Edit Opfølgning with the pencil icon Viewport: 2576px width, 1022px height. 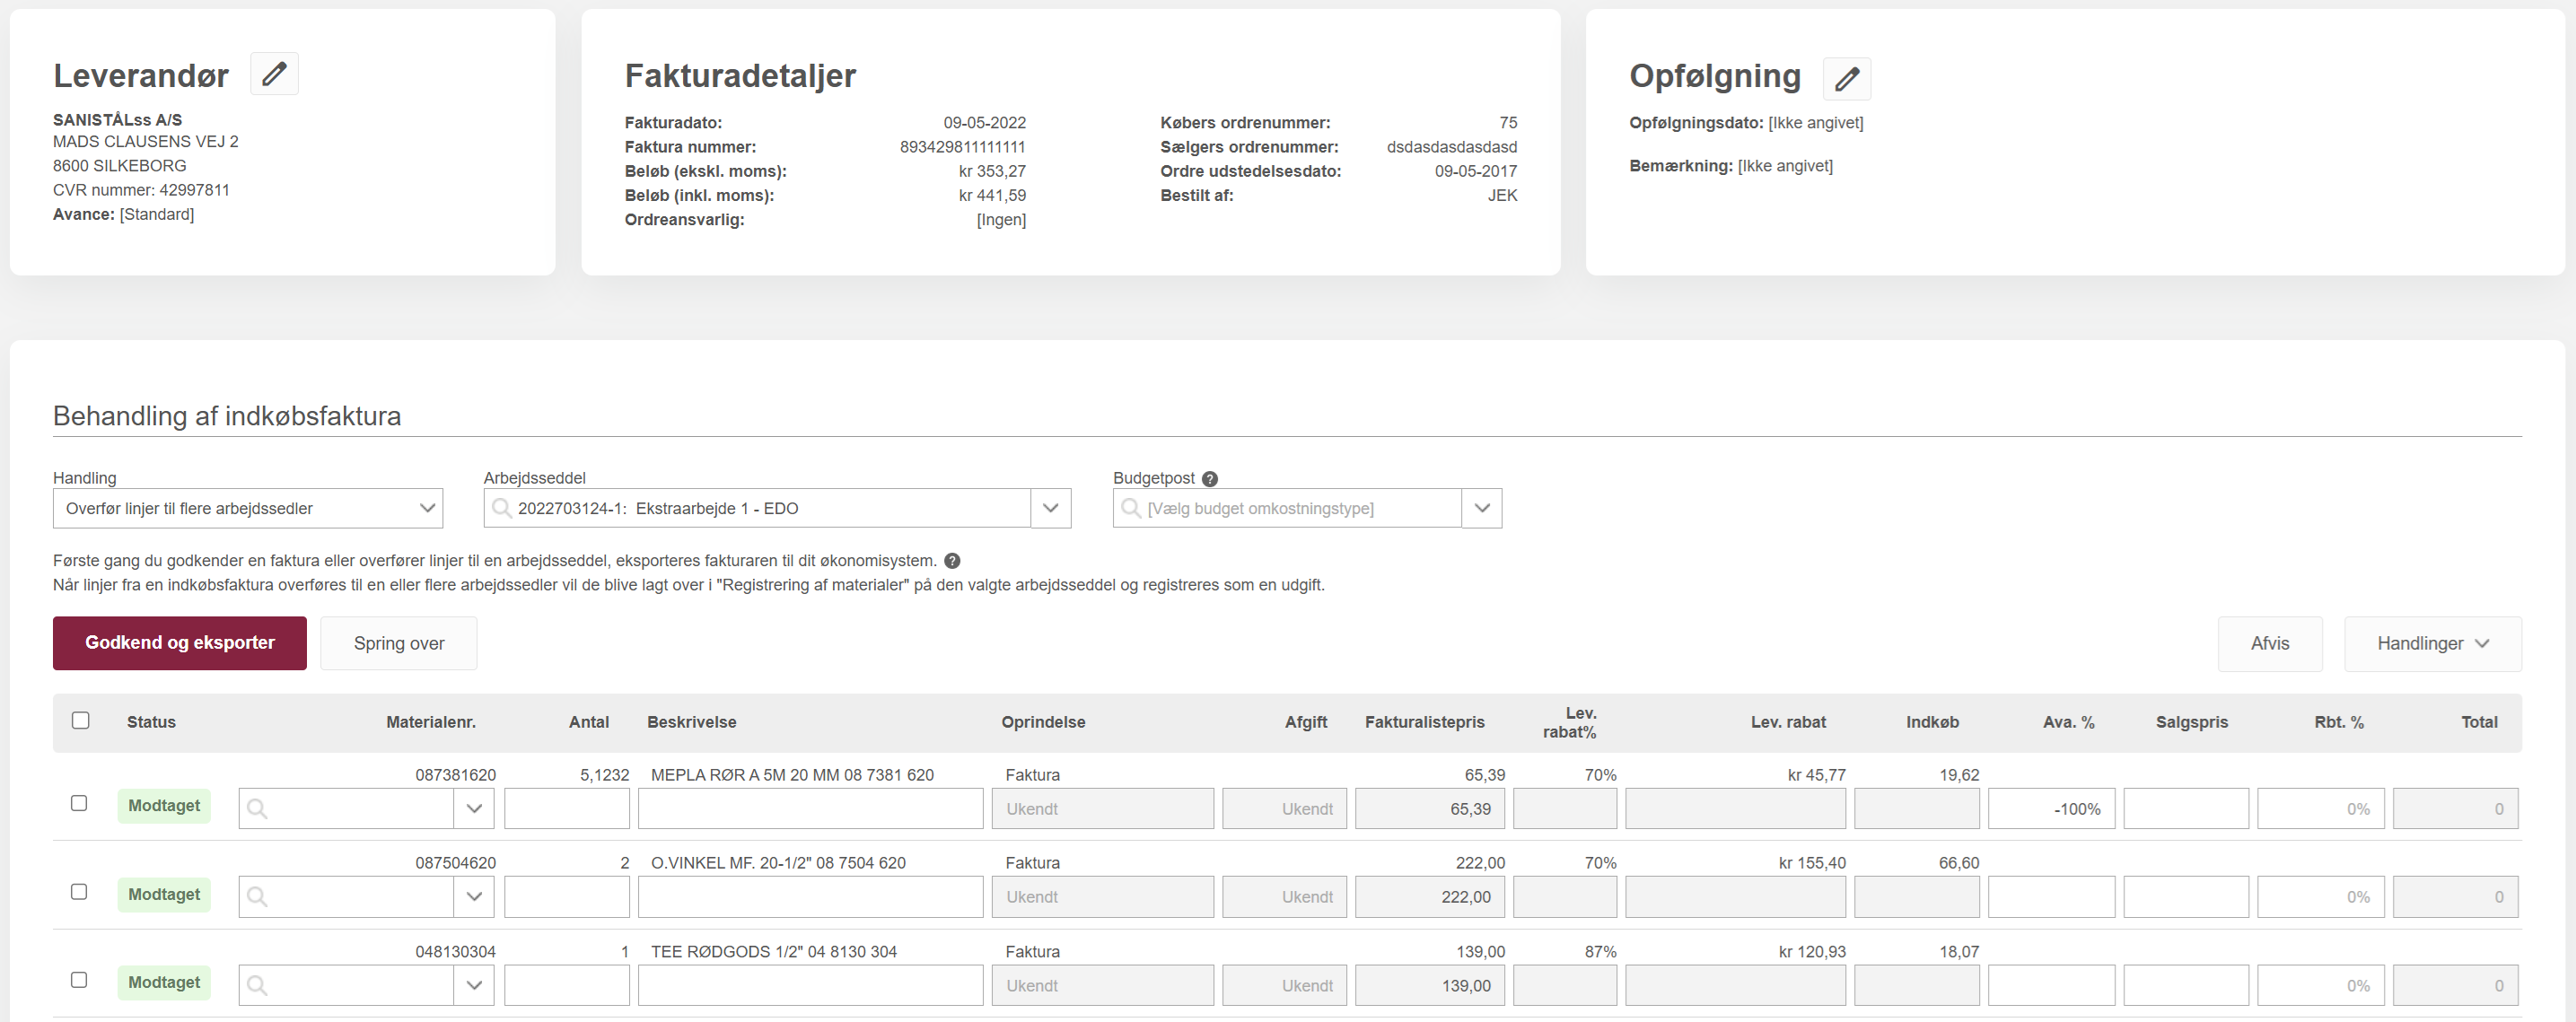tap(1846, 78)
